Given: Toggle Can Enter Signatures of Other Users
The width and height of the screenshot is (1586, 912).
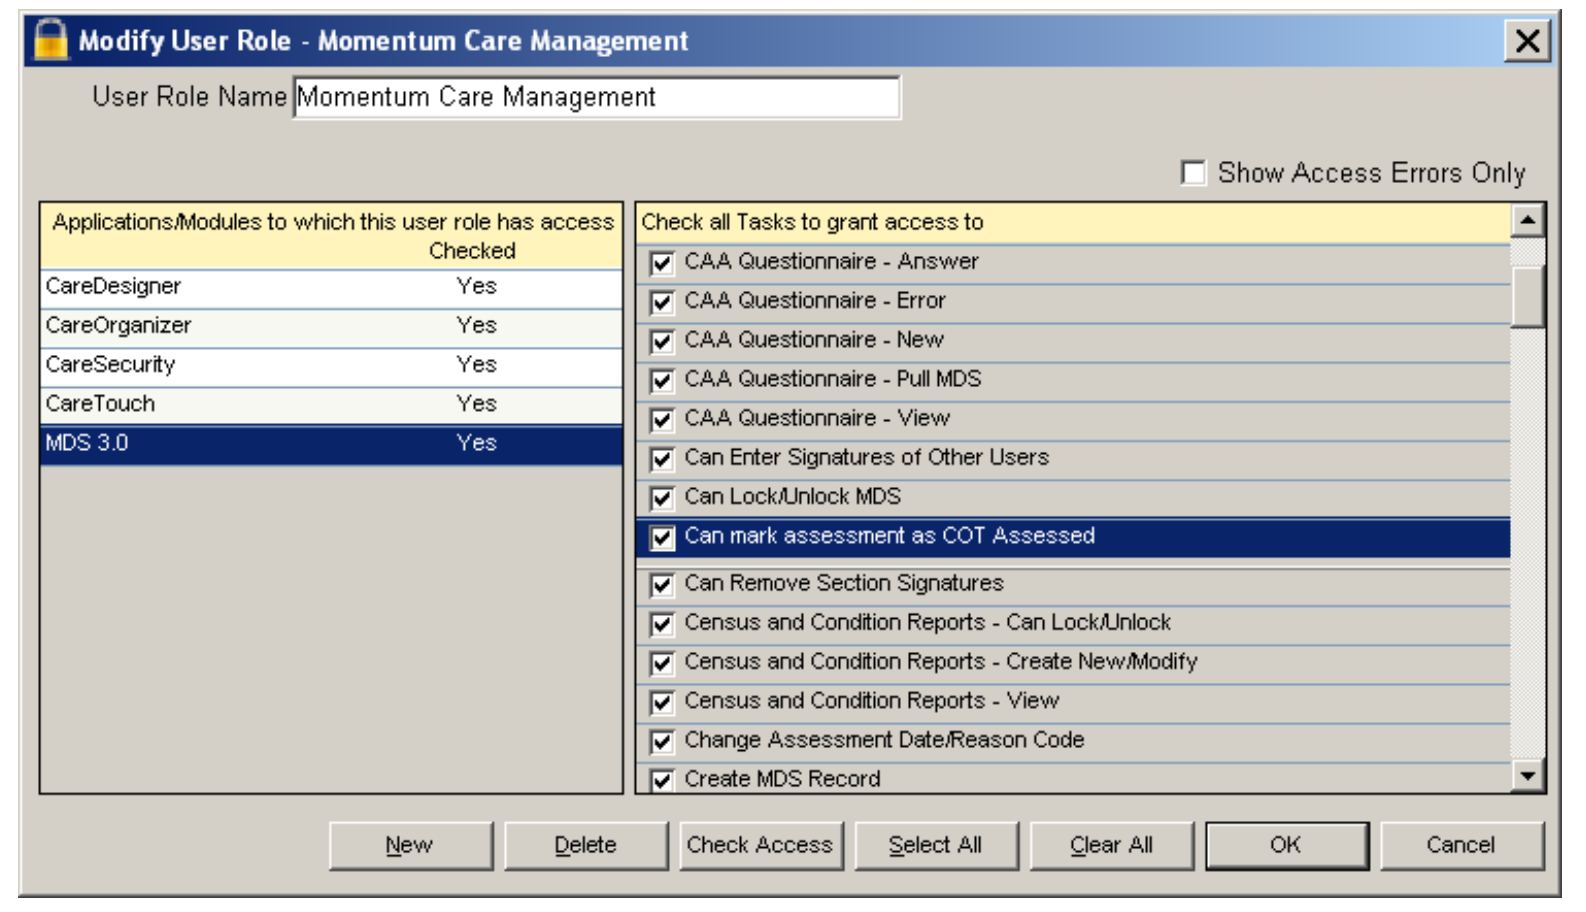Looking at the screenshot, I should 662,459.
